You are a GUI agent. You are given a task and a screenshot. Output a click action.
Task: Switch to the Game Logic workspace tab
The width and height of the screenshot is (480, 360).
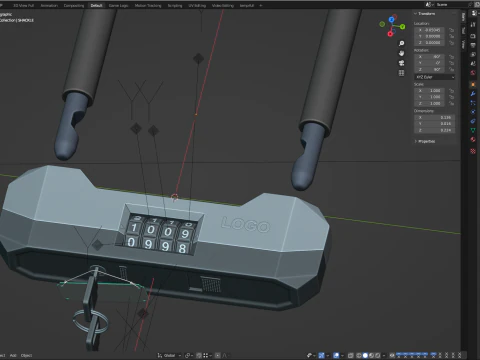(x=118, y=5)
